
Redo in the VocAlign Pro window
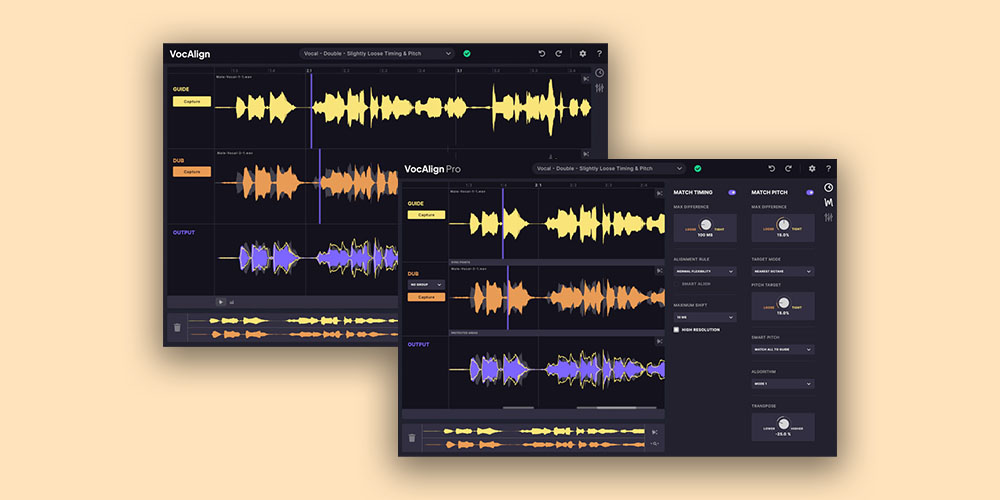788,169
